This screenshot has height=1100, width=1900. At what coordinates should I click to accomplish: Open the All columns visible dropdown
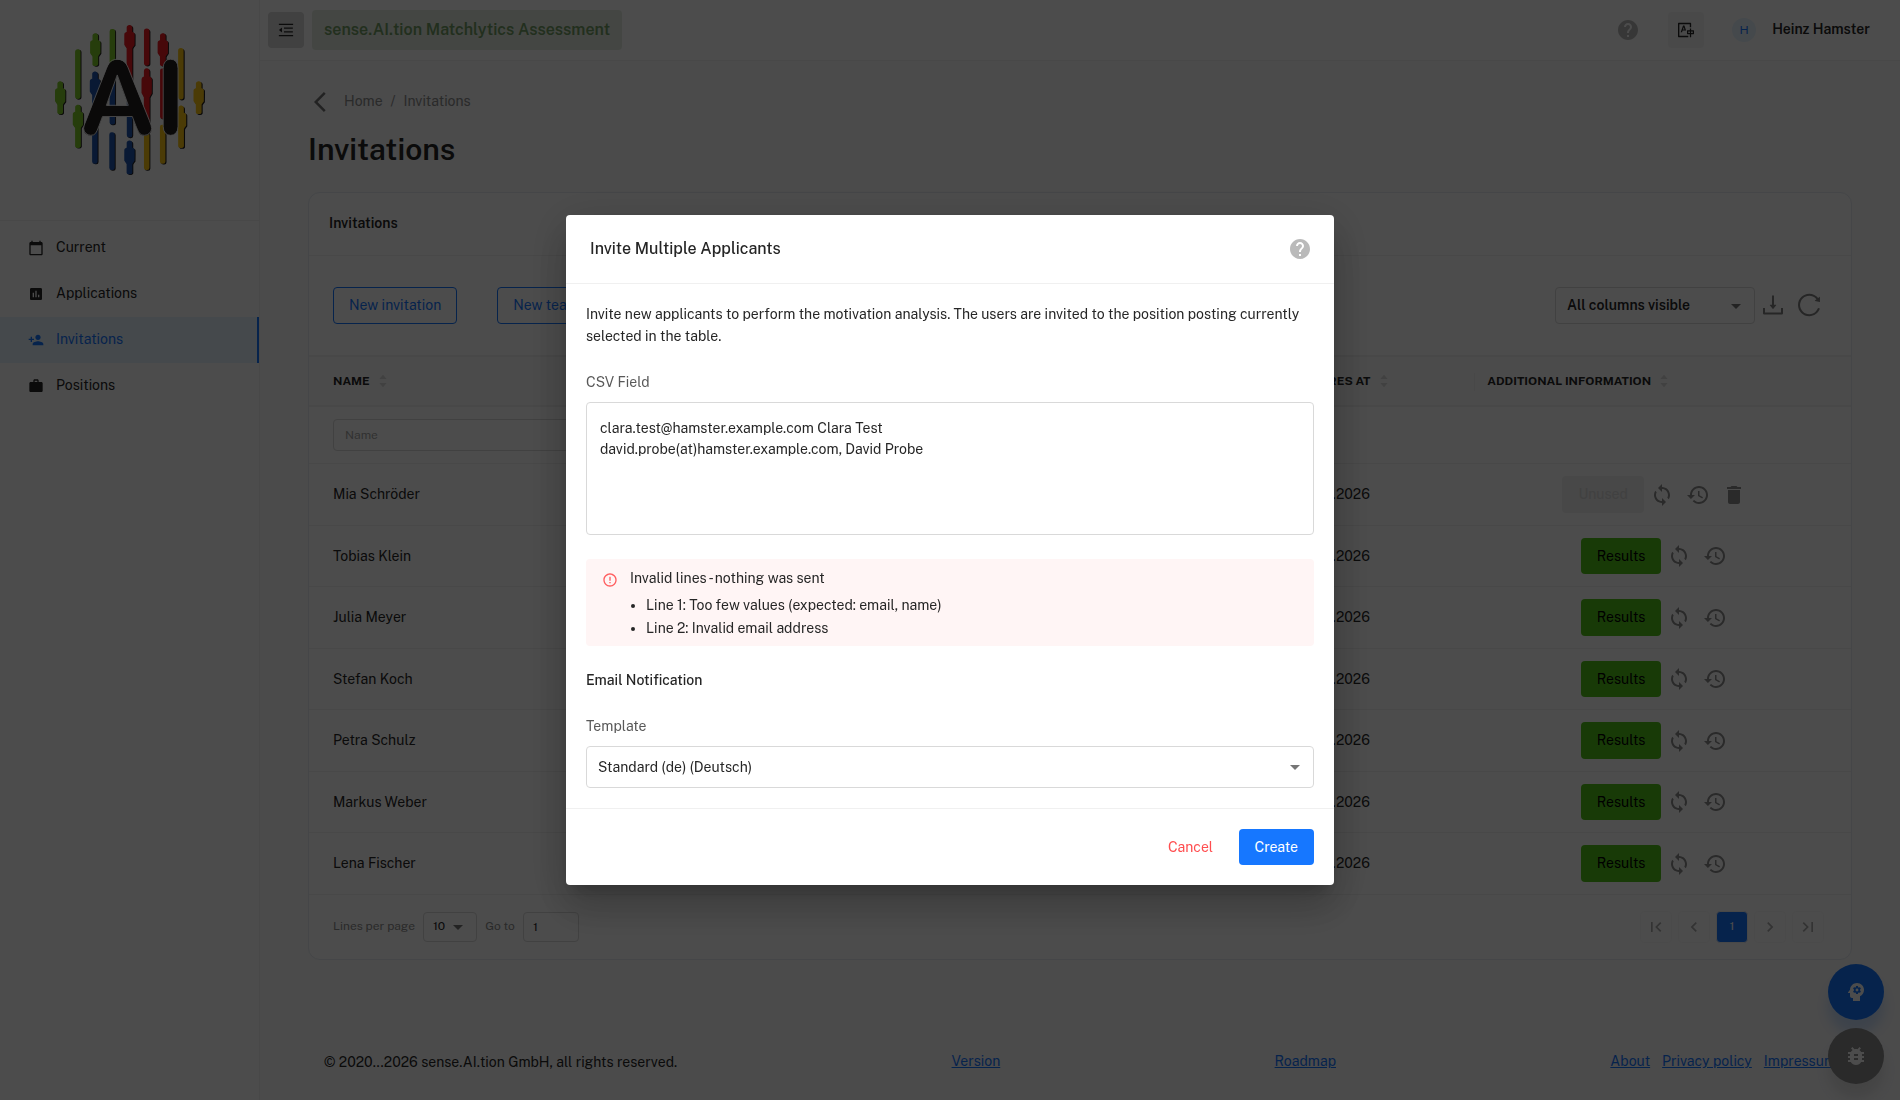click(1654, 305)
